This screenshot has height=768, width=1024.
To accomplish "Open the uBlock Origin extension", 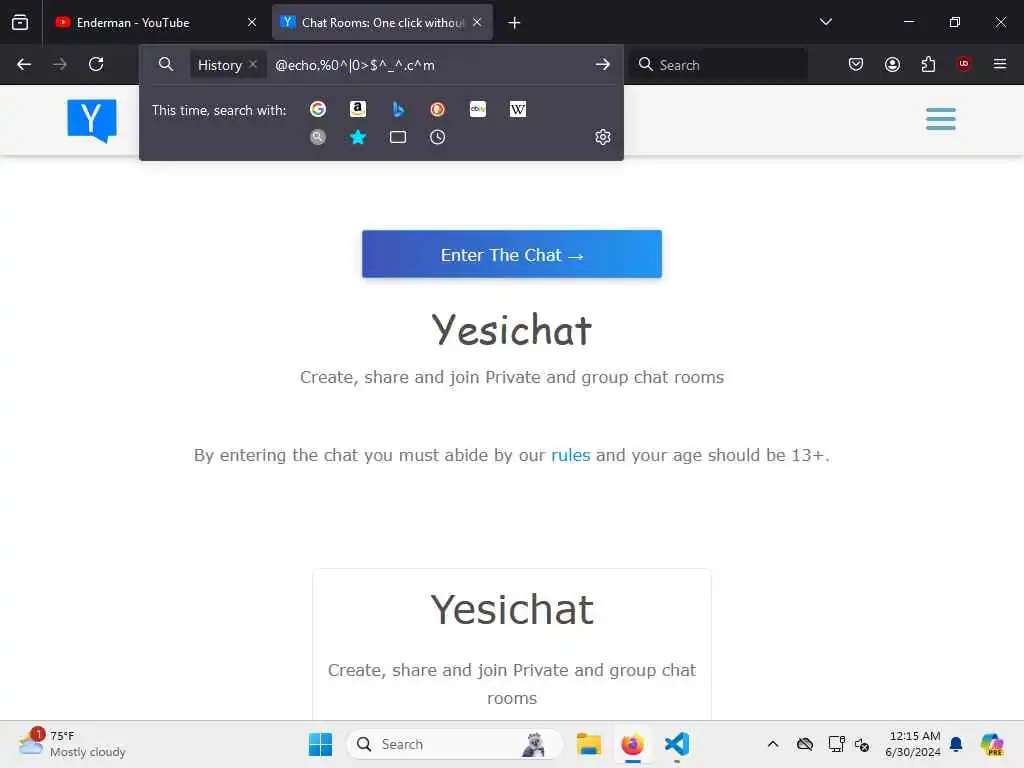I will tap(964, 64).
